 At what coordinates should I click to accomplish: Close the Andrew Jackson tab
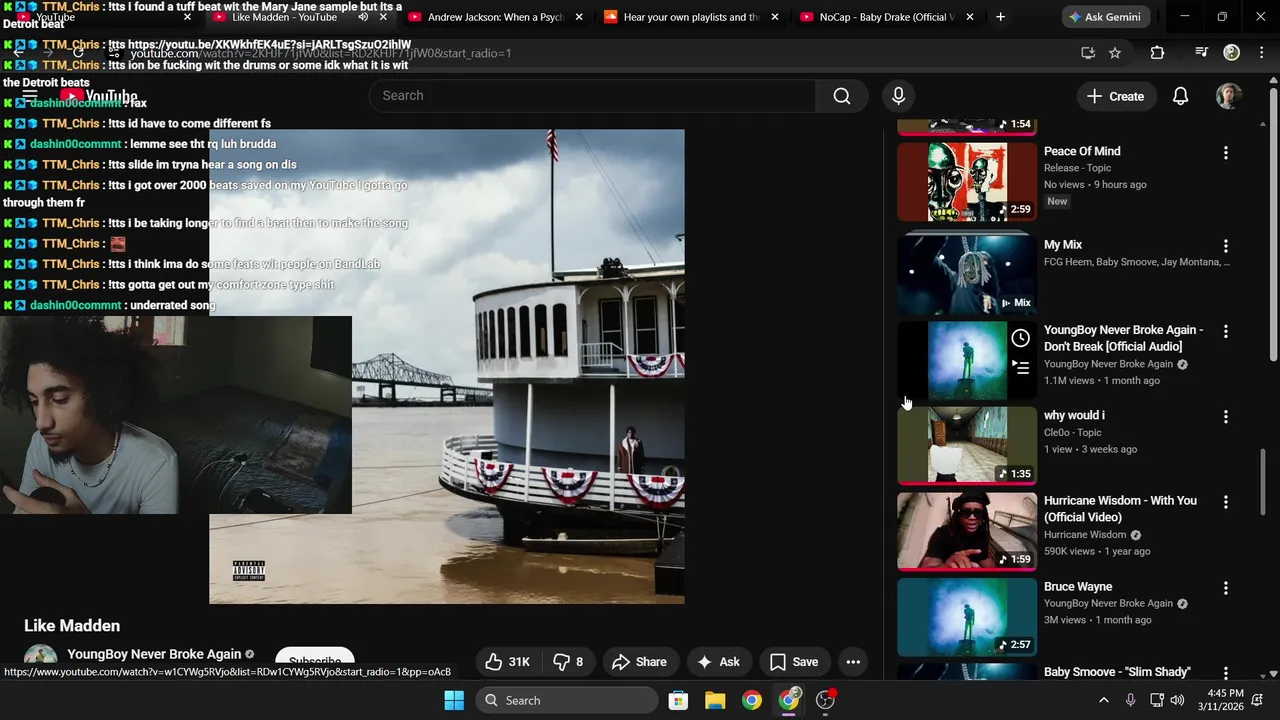(579, 17)
